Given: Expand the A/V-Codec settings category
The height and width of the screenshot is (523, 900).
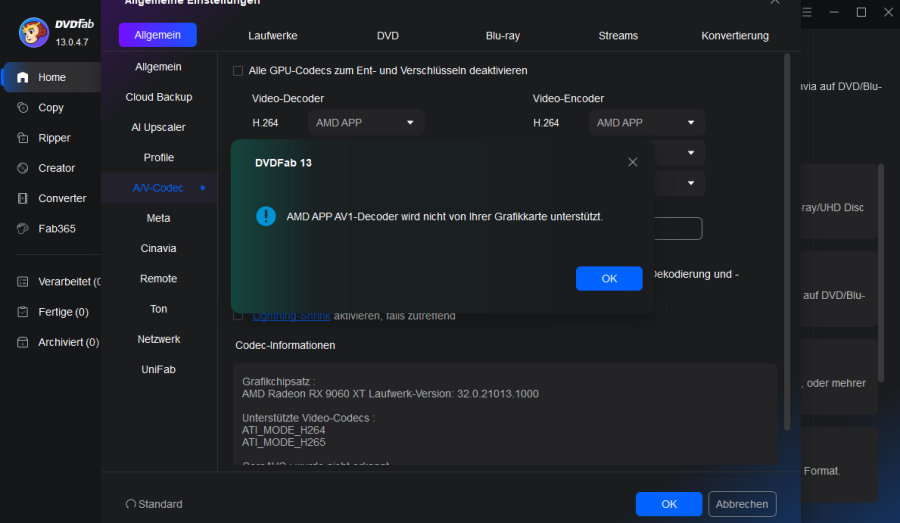Looking at the screenshot, I should coord(159,187).
